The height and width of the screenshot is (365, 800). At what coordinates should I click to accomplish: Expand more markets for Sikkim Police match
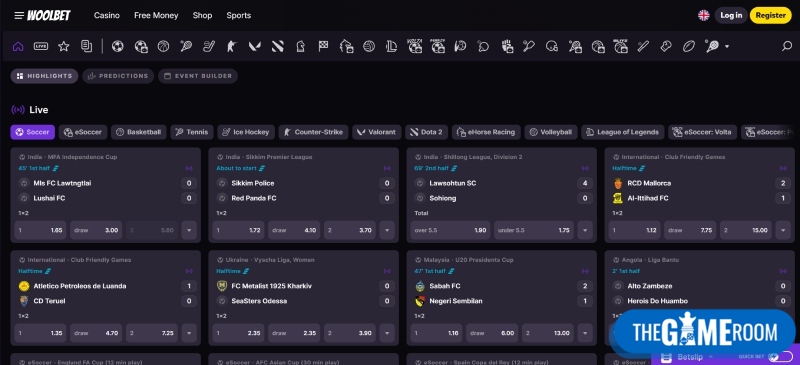coord(387,230)
